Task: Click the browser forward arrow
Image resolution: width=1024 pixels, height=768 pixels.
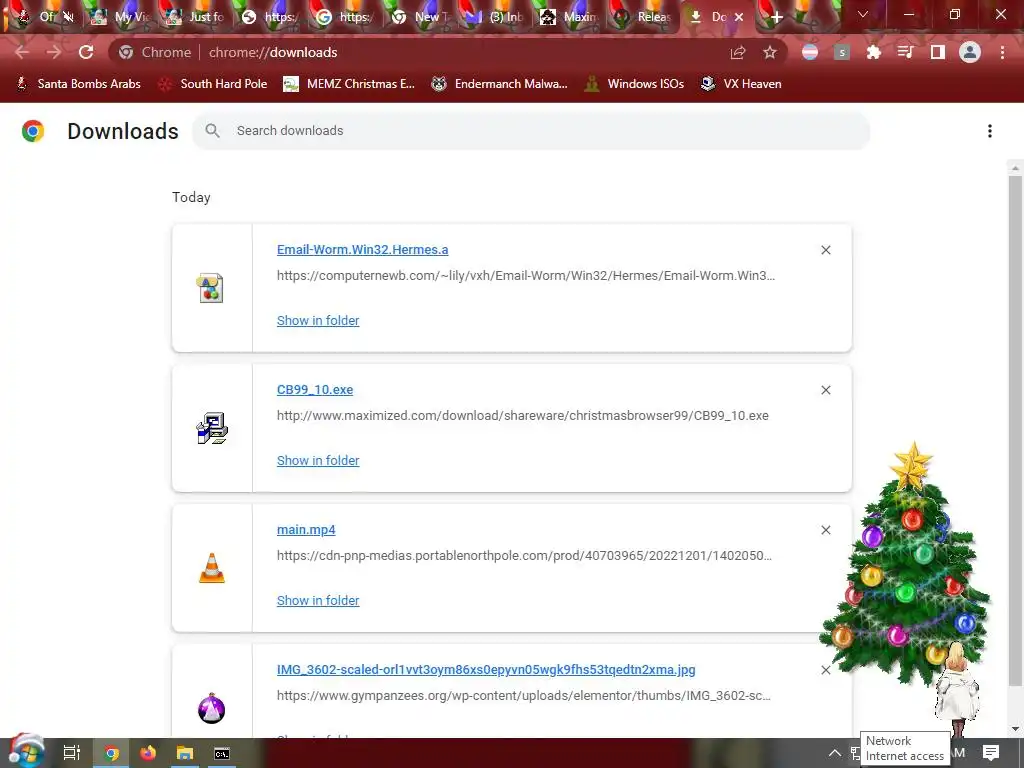Action: tap(54, 52)
